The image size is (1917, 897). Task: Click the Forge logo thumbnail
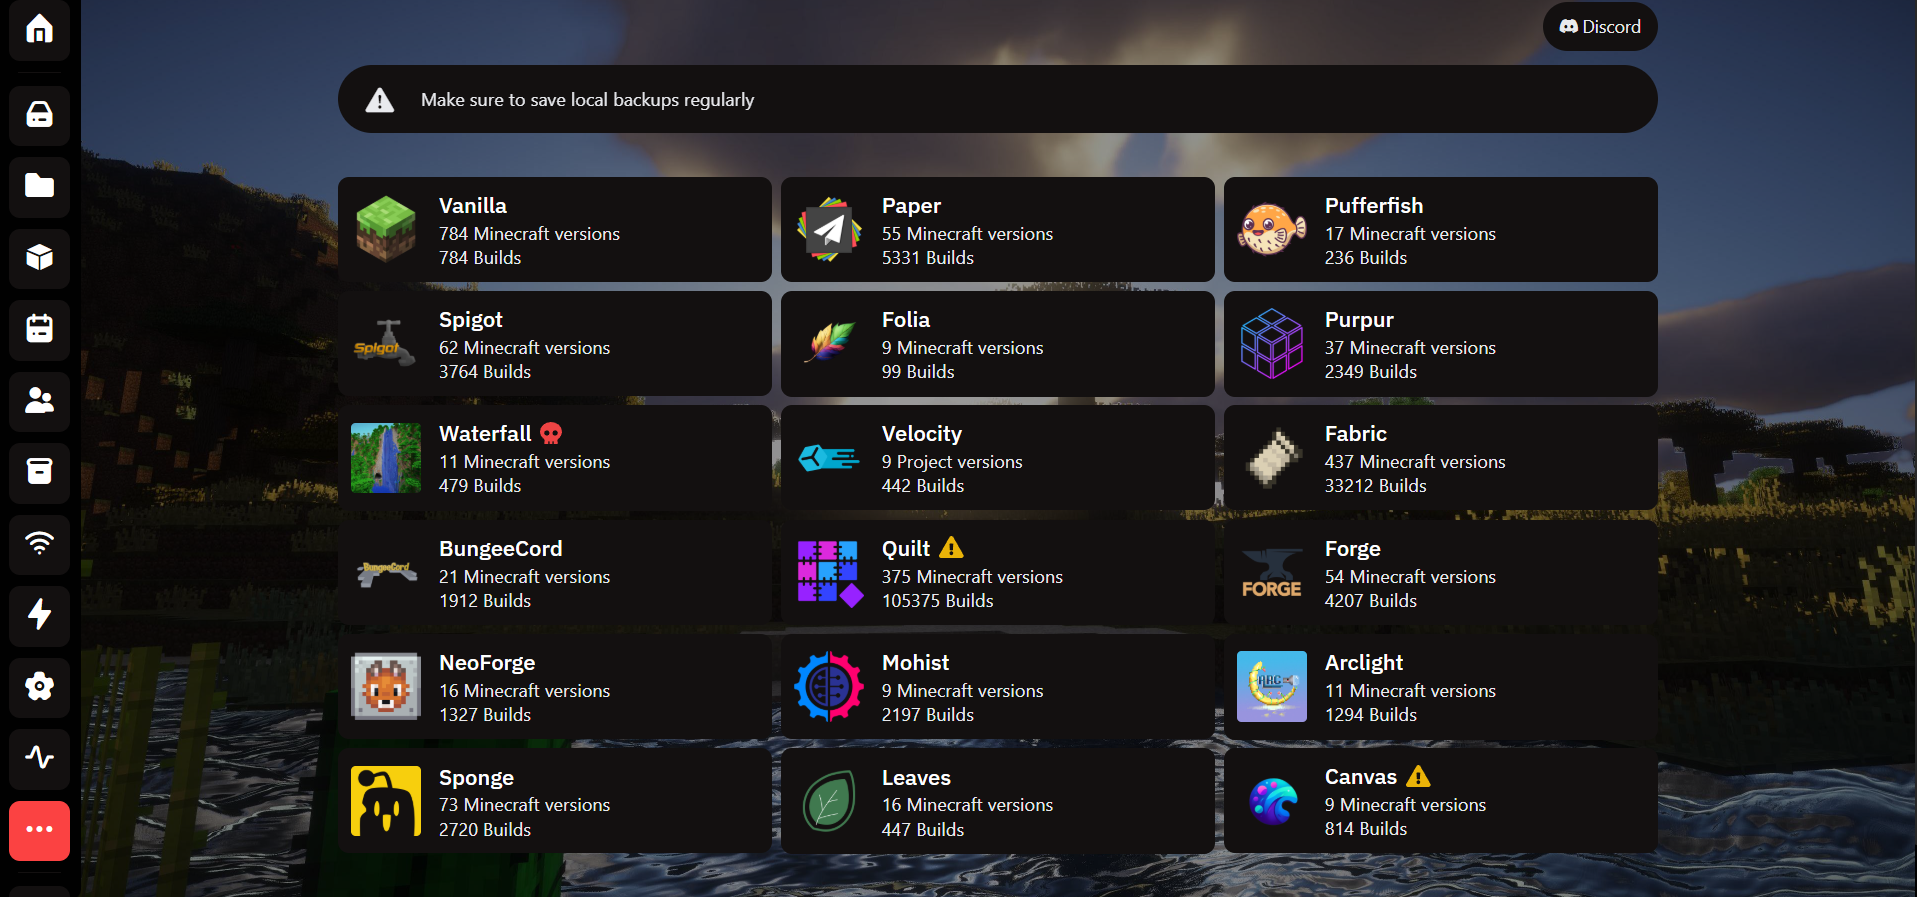point(1271,574)
